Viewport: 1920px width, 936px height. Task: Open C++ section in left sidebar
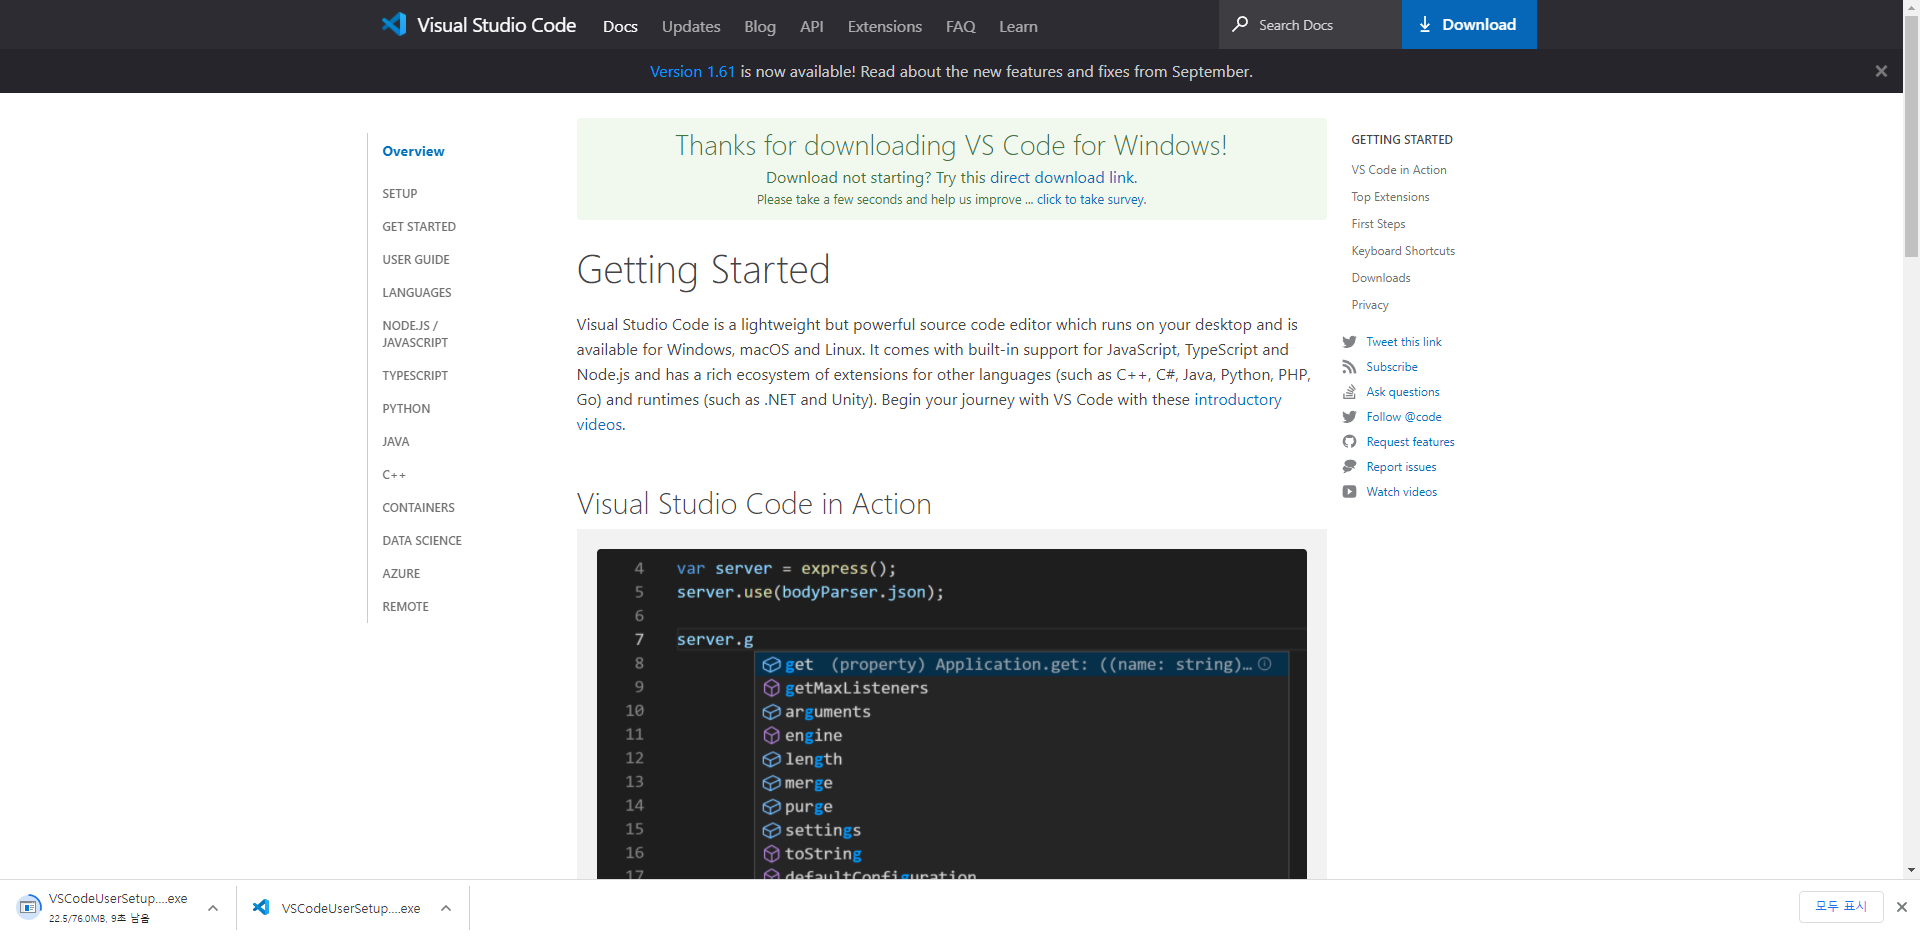394,474
